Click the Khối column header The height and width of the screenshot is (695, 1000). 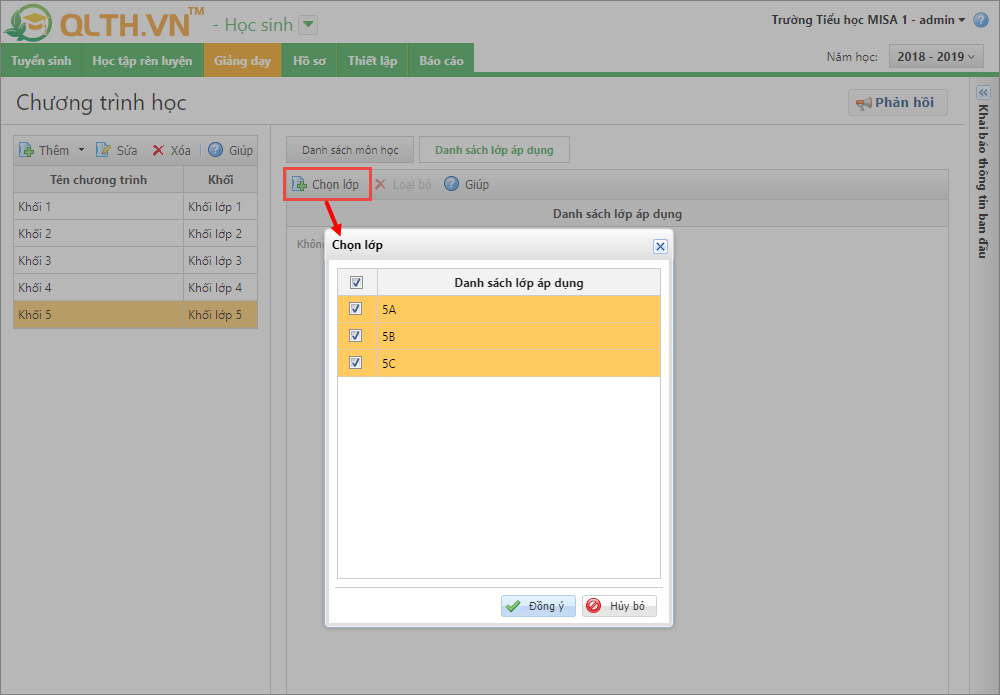pos(221,180)
